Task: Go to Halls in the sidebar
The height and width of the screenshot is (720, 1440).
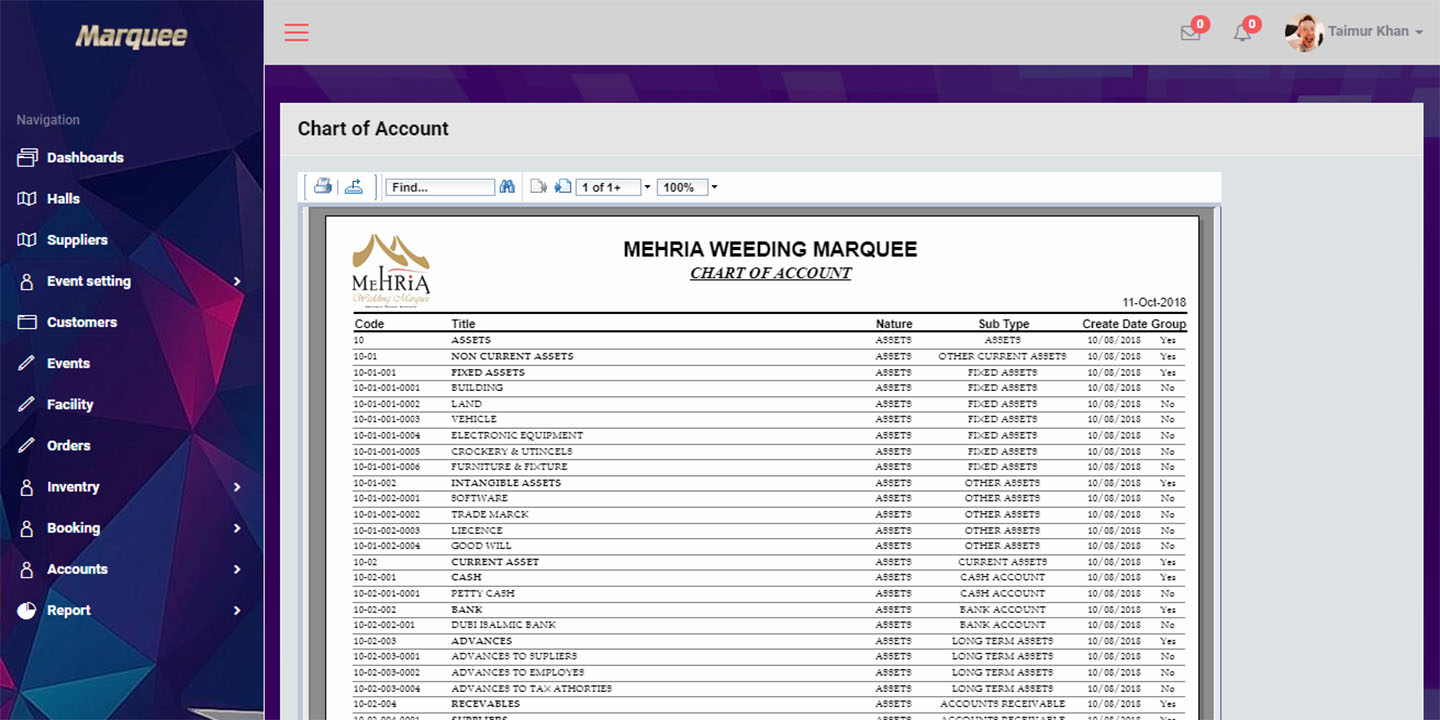Action: point(63,198)
